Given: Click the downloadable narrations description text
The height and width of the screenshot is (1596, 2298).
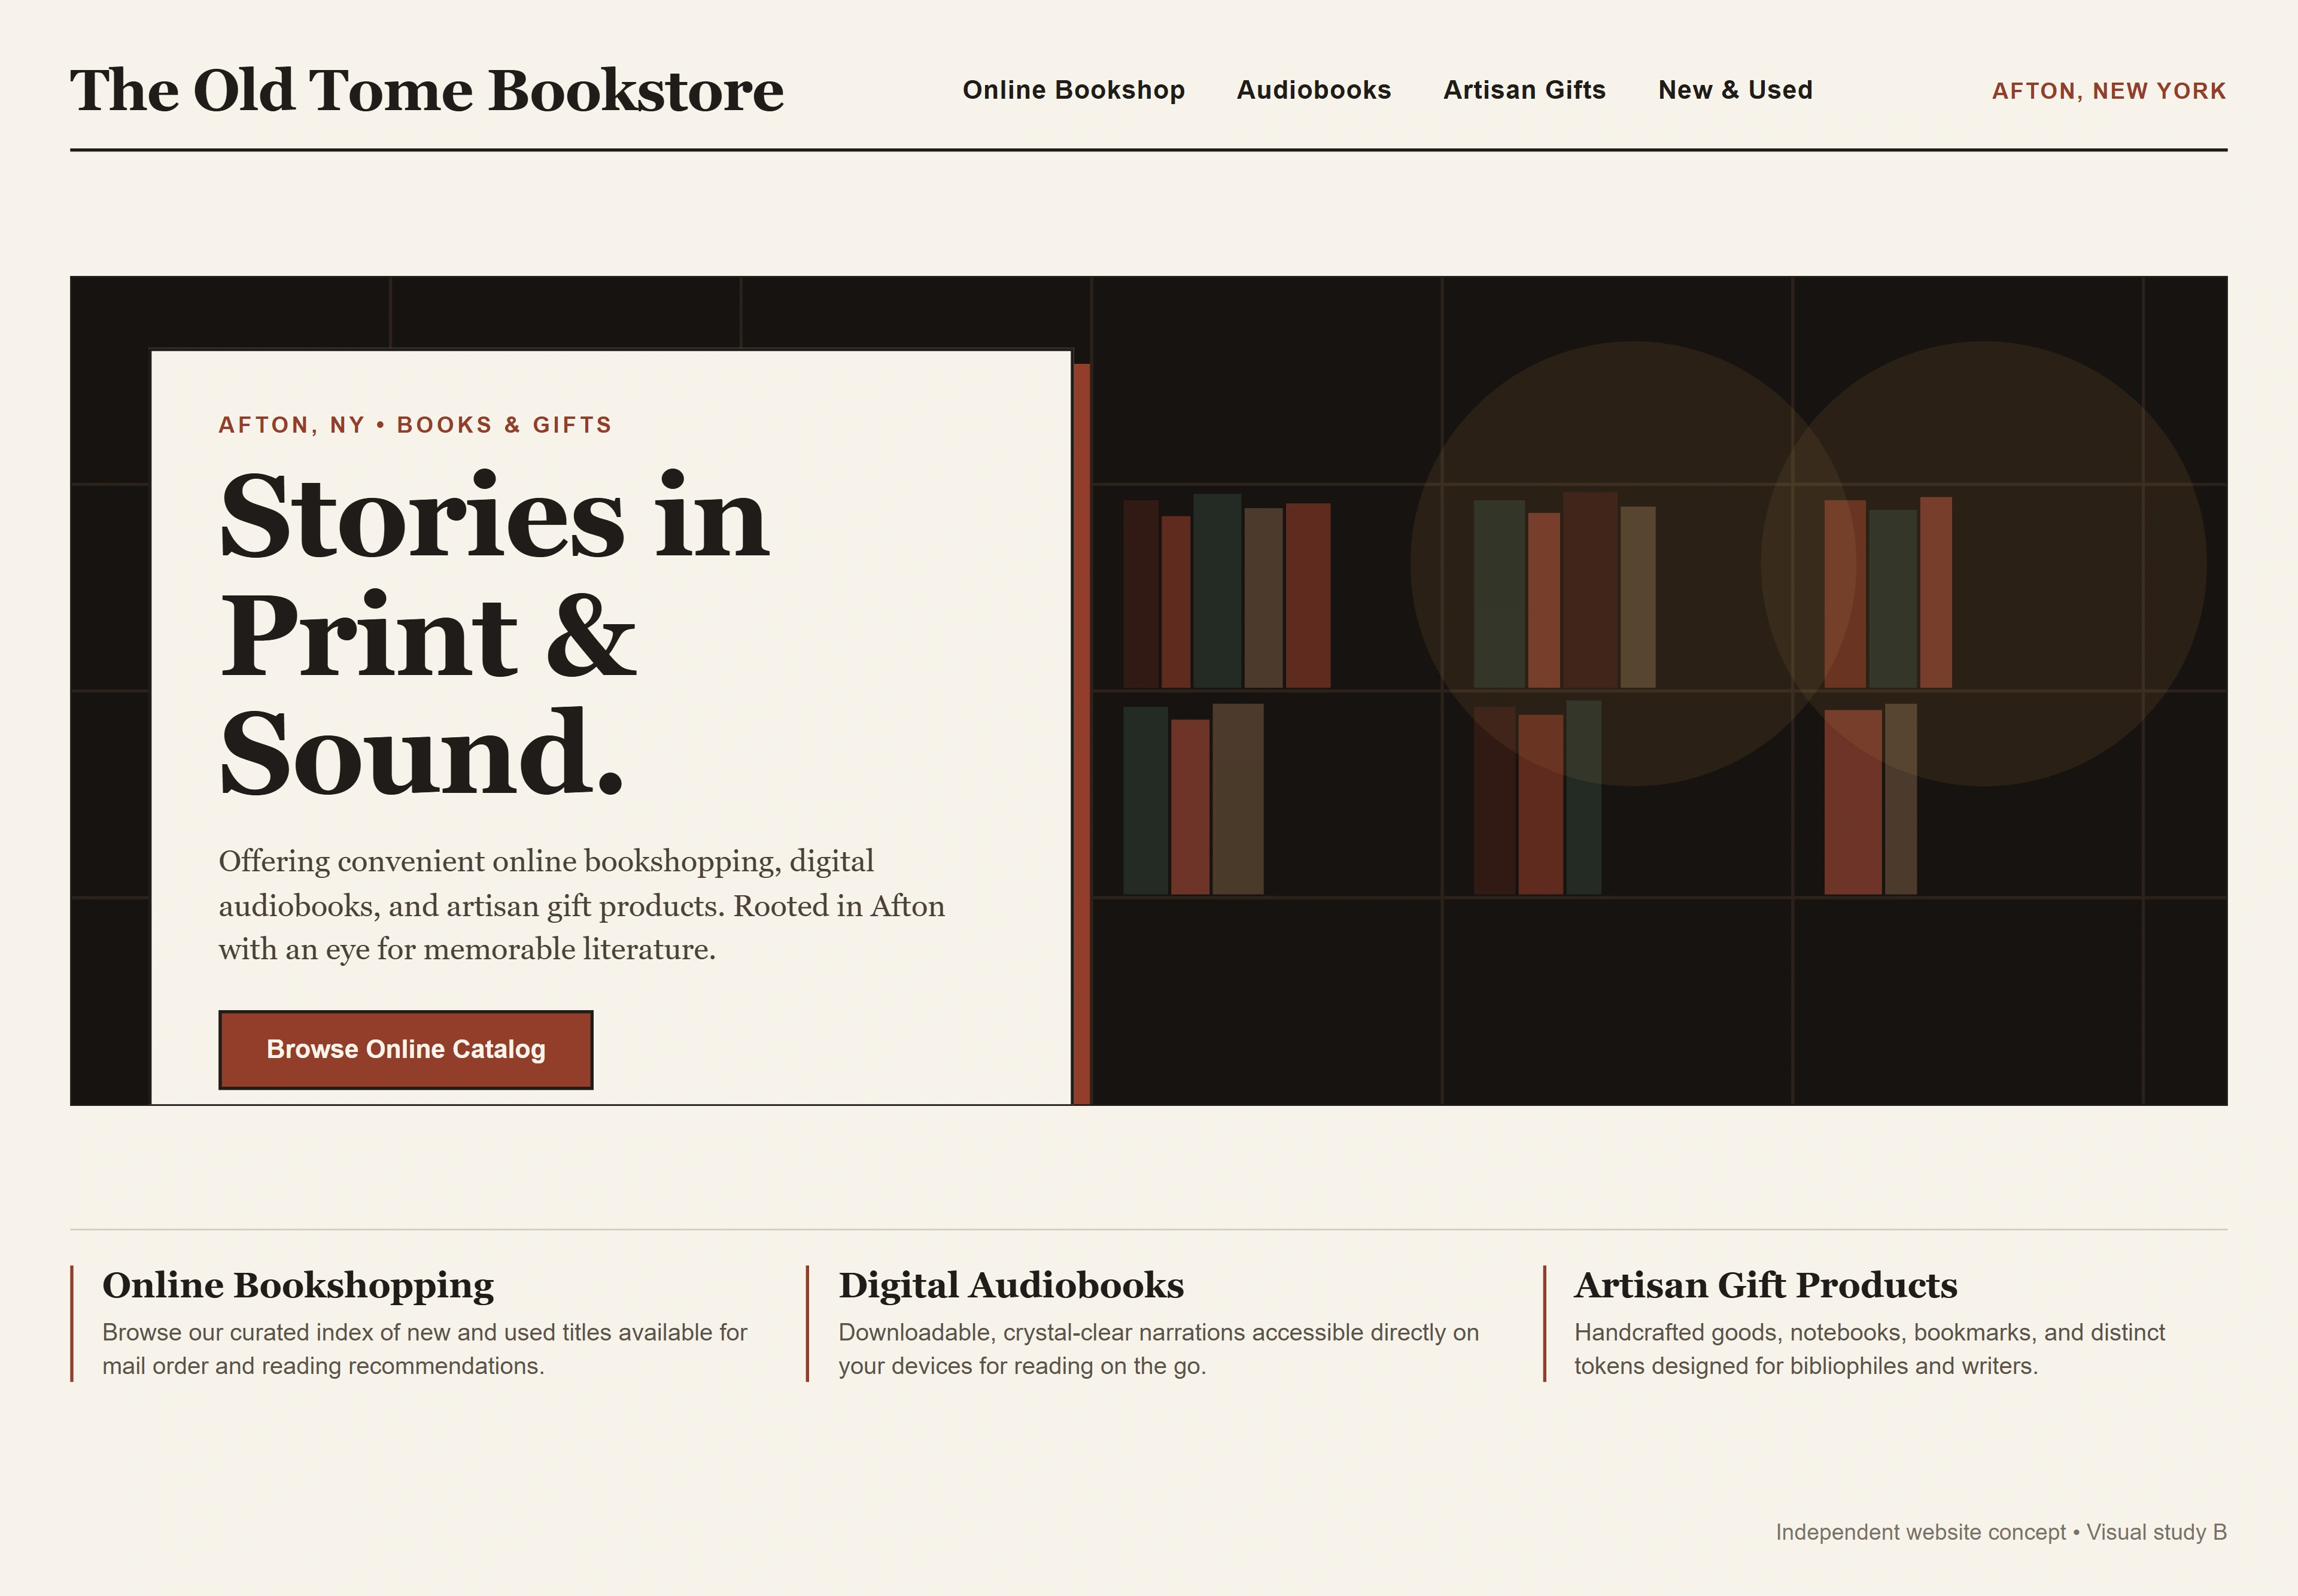Looking at the screenshot, I should tap(1158, 1349).
